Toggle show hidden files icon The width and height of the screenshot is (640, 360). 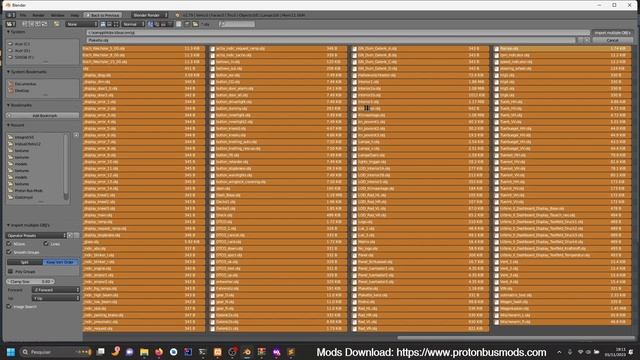pos(179,24)
